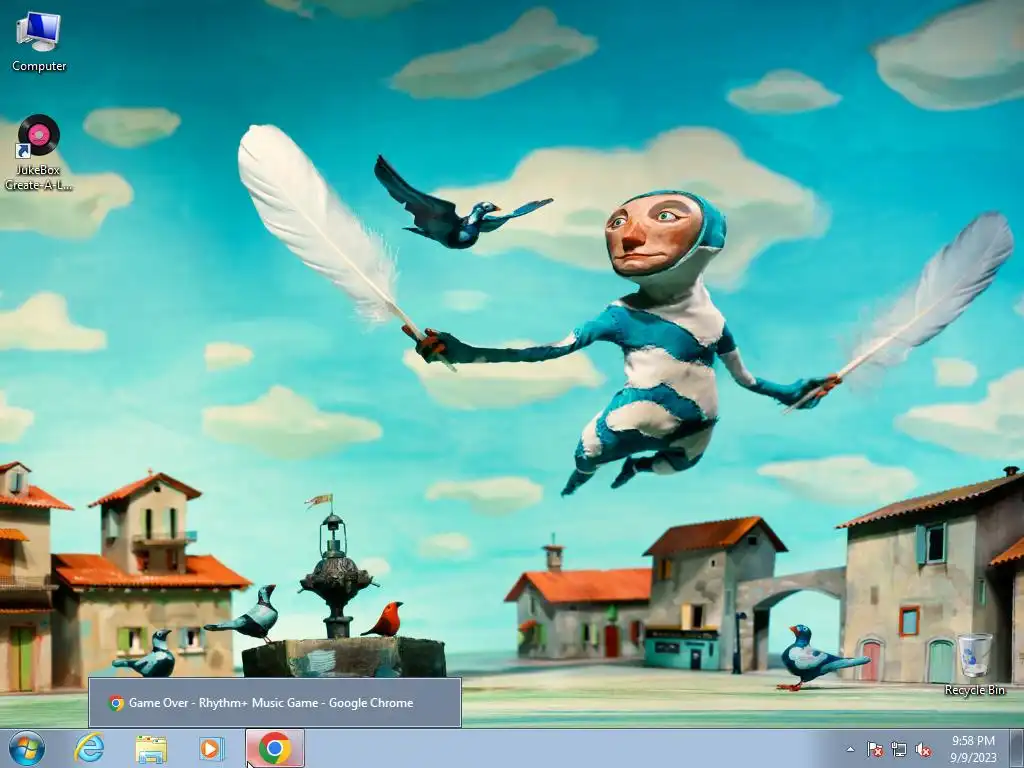Select the Computer desktop icon

[39, 42]
